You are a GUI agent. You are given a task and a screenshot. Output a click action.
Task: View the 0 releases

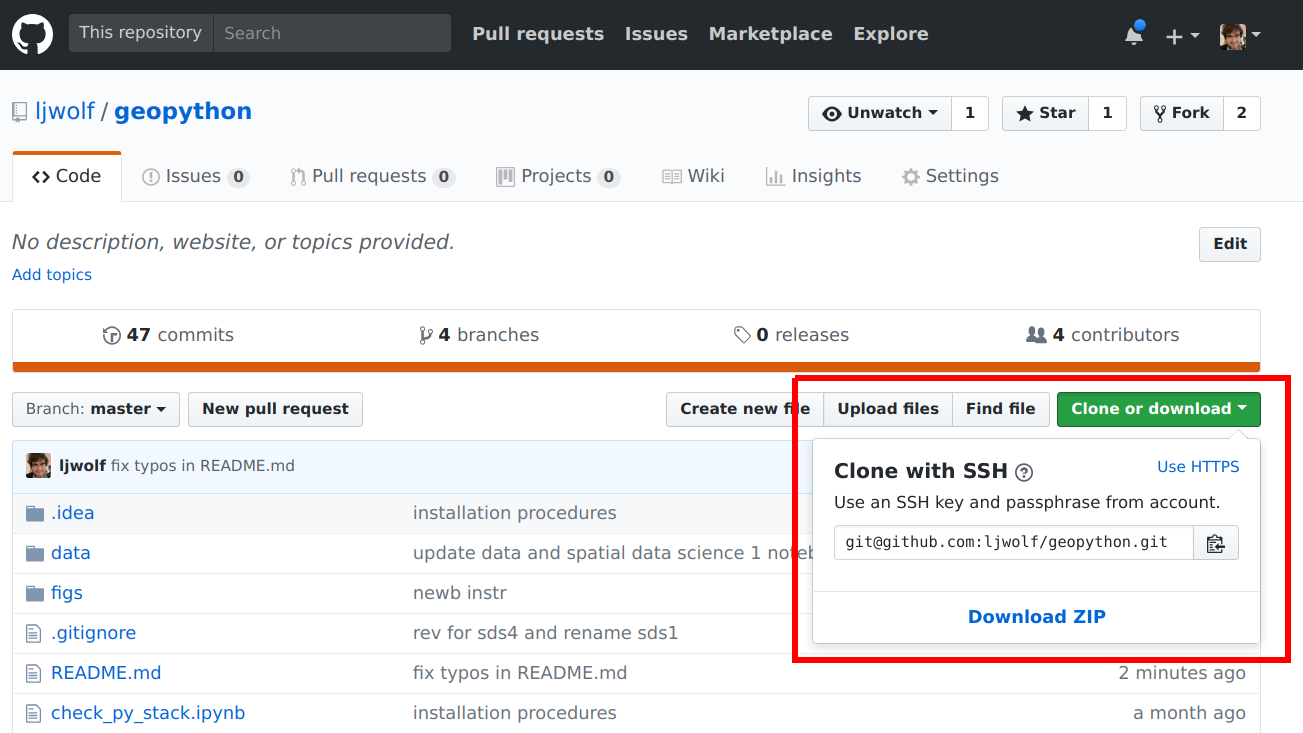coord(791,335)
